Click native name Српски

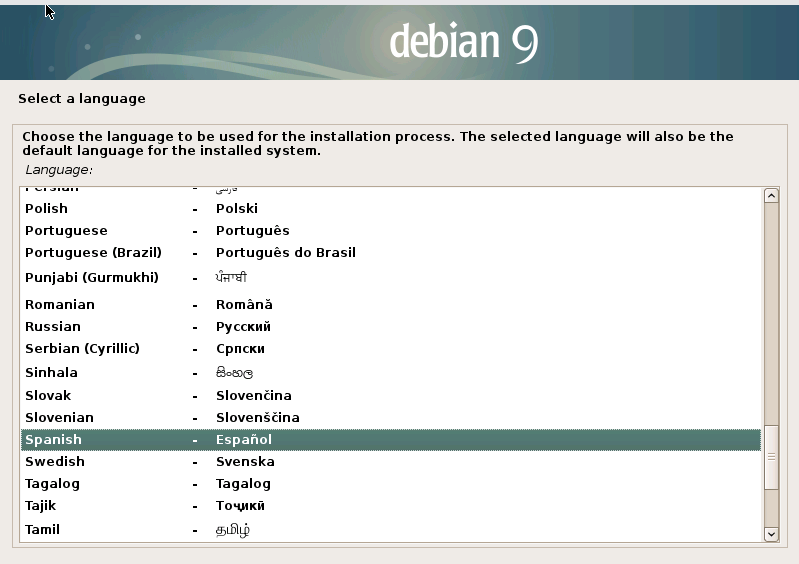coord(240,349)
